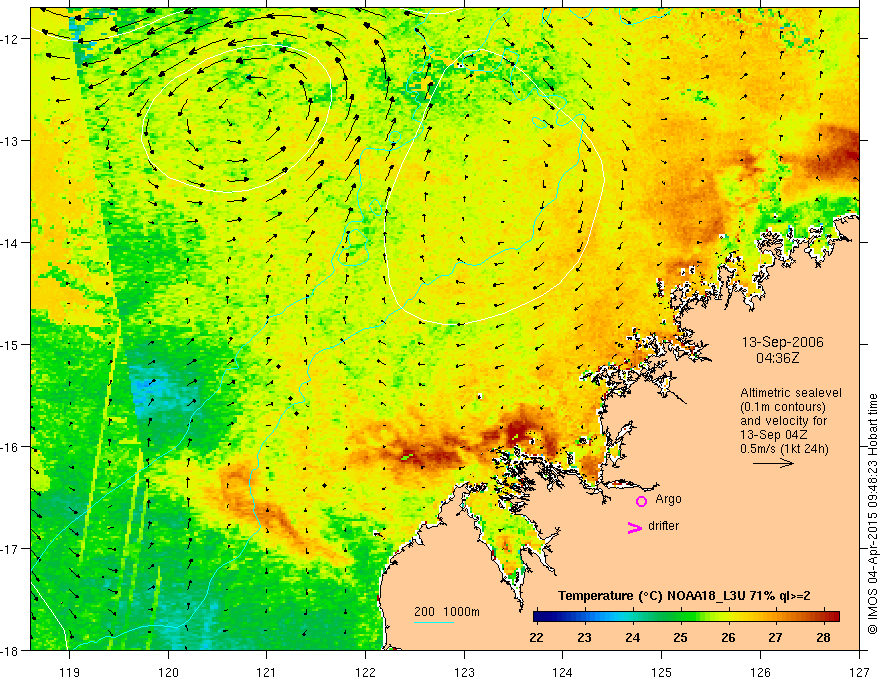Click the longitude axis label 123
Image resolution: width=880 pixels, height=680 pixels.
coord(464,672)
